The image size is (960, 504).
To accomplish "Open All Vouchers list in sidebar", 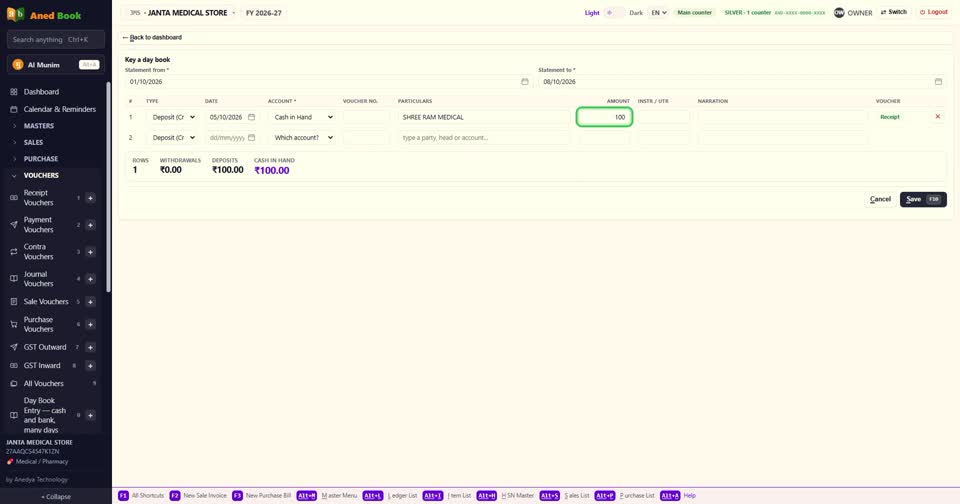I will (43, 383).
